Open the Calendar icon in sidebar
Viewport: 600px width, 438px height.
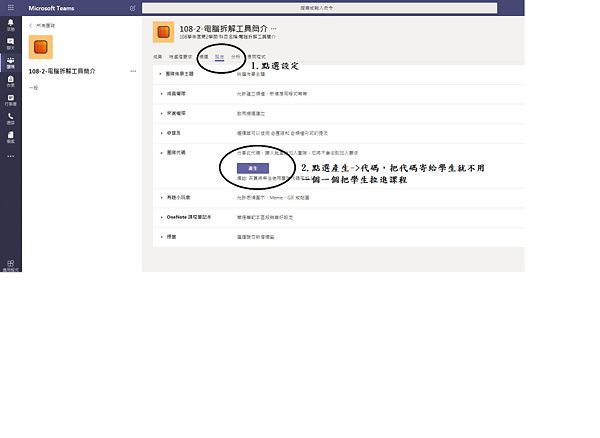pos(10,99)
